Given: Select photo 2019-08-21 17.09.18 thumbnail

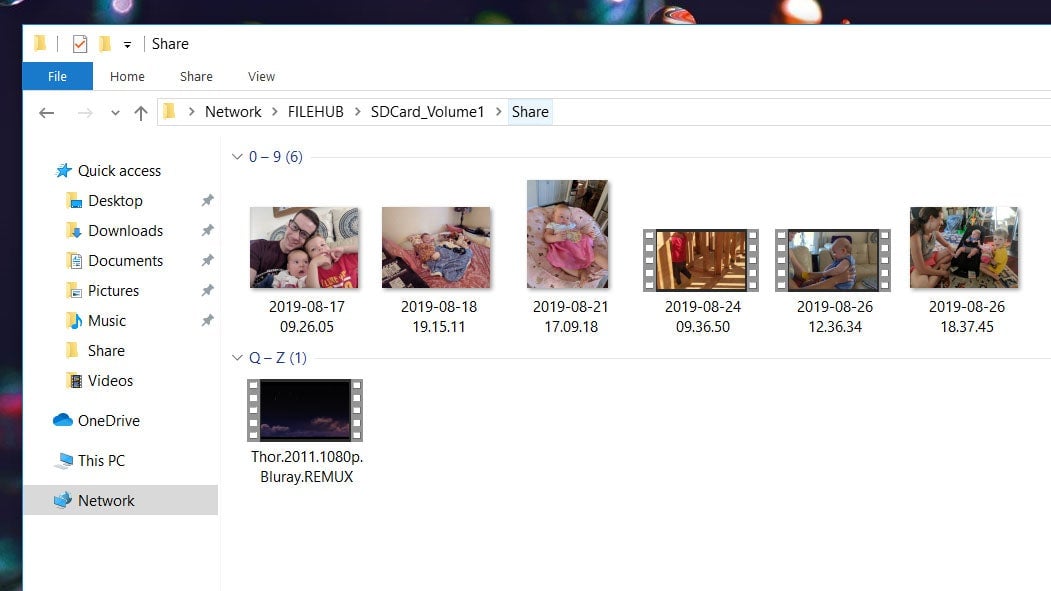Looking at the screenshot, I should (x=568, y=234).
